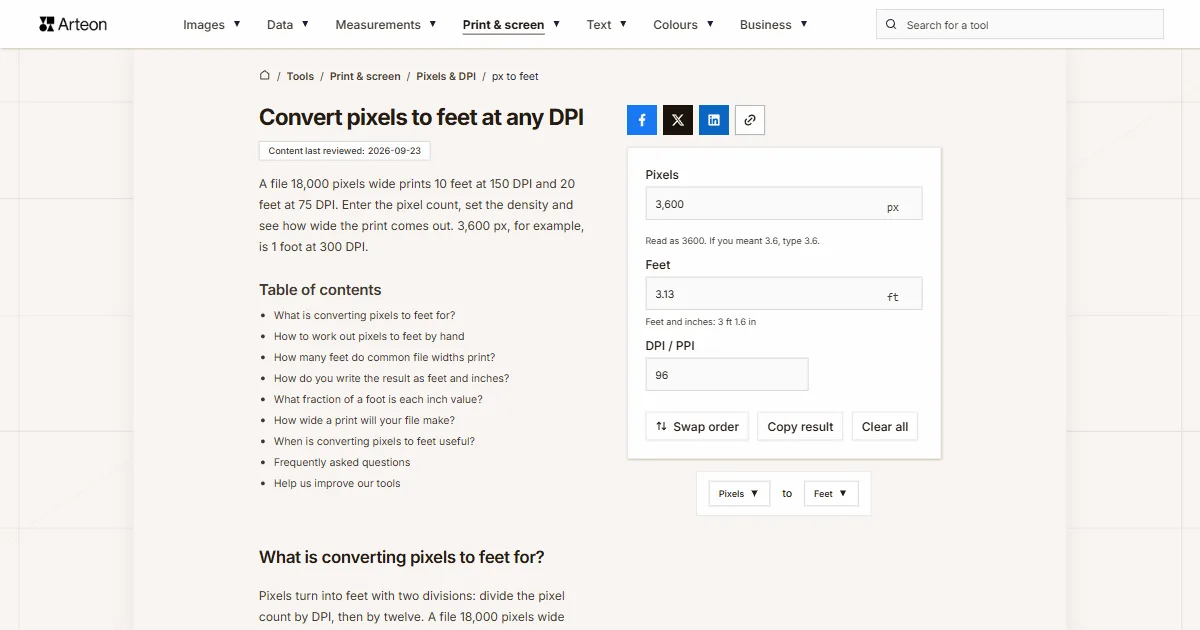
Task: Open Pixels & DPI breadcrumb link
Action: point(446,76)
